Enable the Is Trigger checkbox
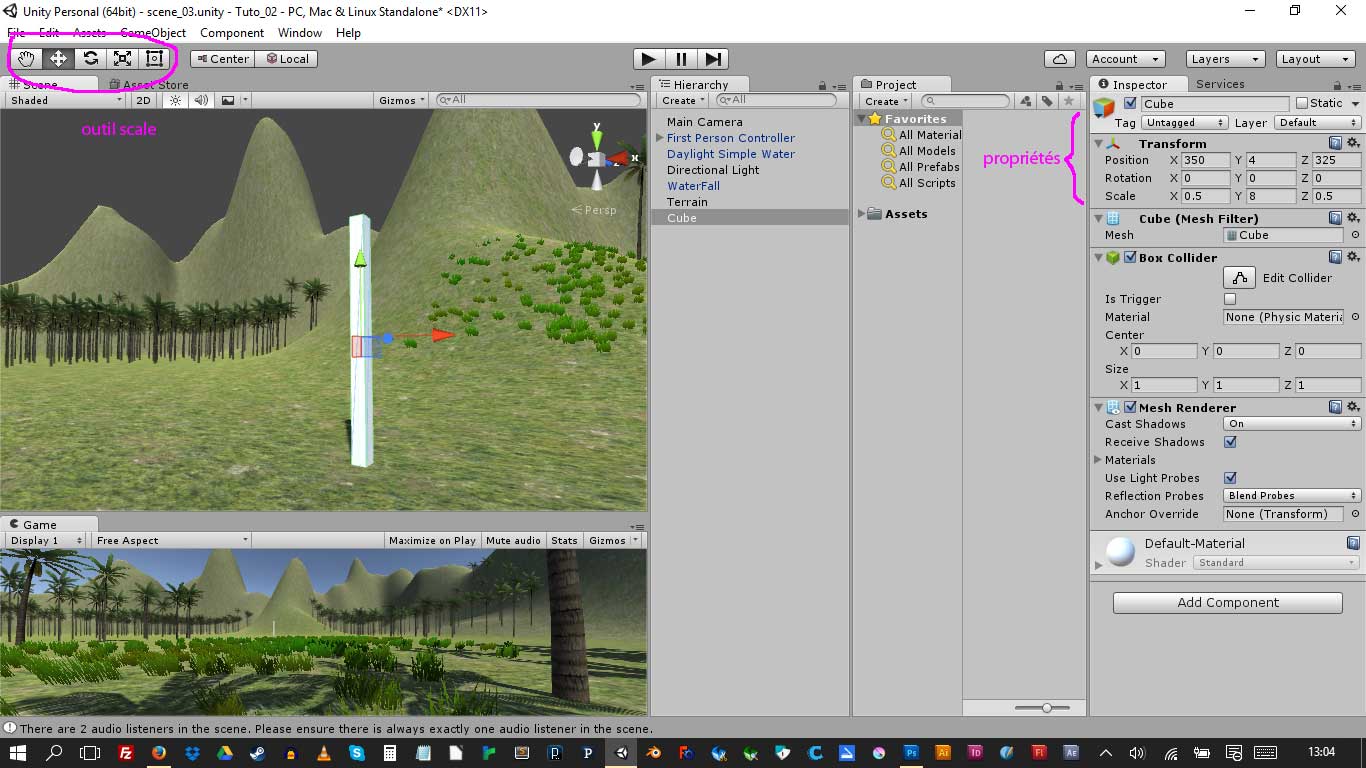The width and height of the screenshot is (1366, 768). coord(1230,299)
